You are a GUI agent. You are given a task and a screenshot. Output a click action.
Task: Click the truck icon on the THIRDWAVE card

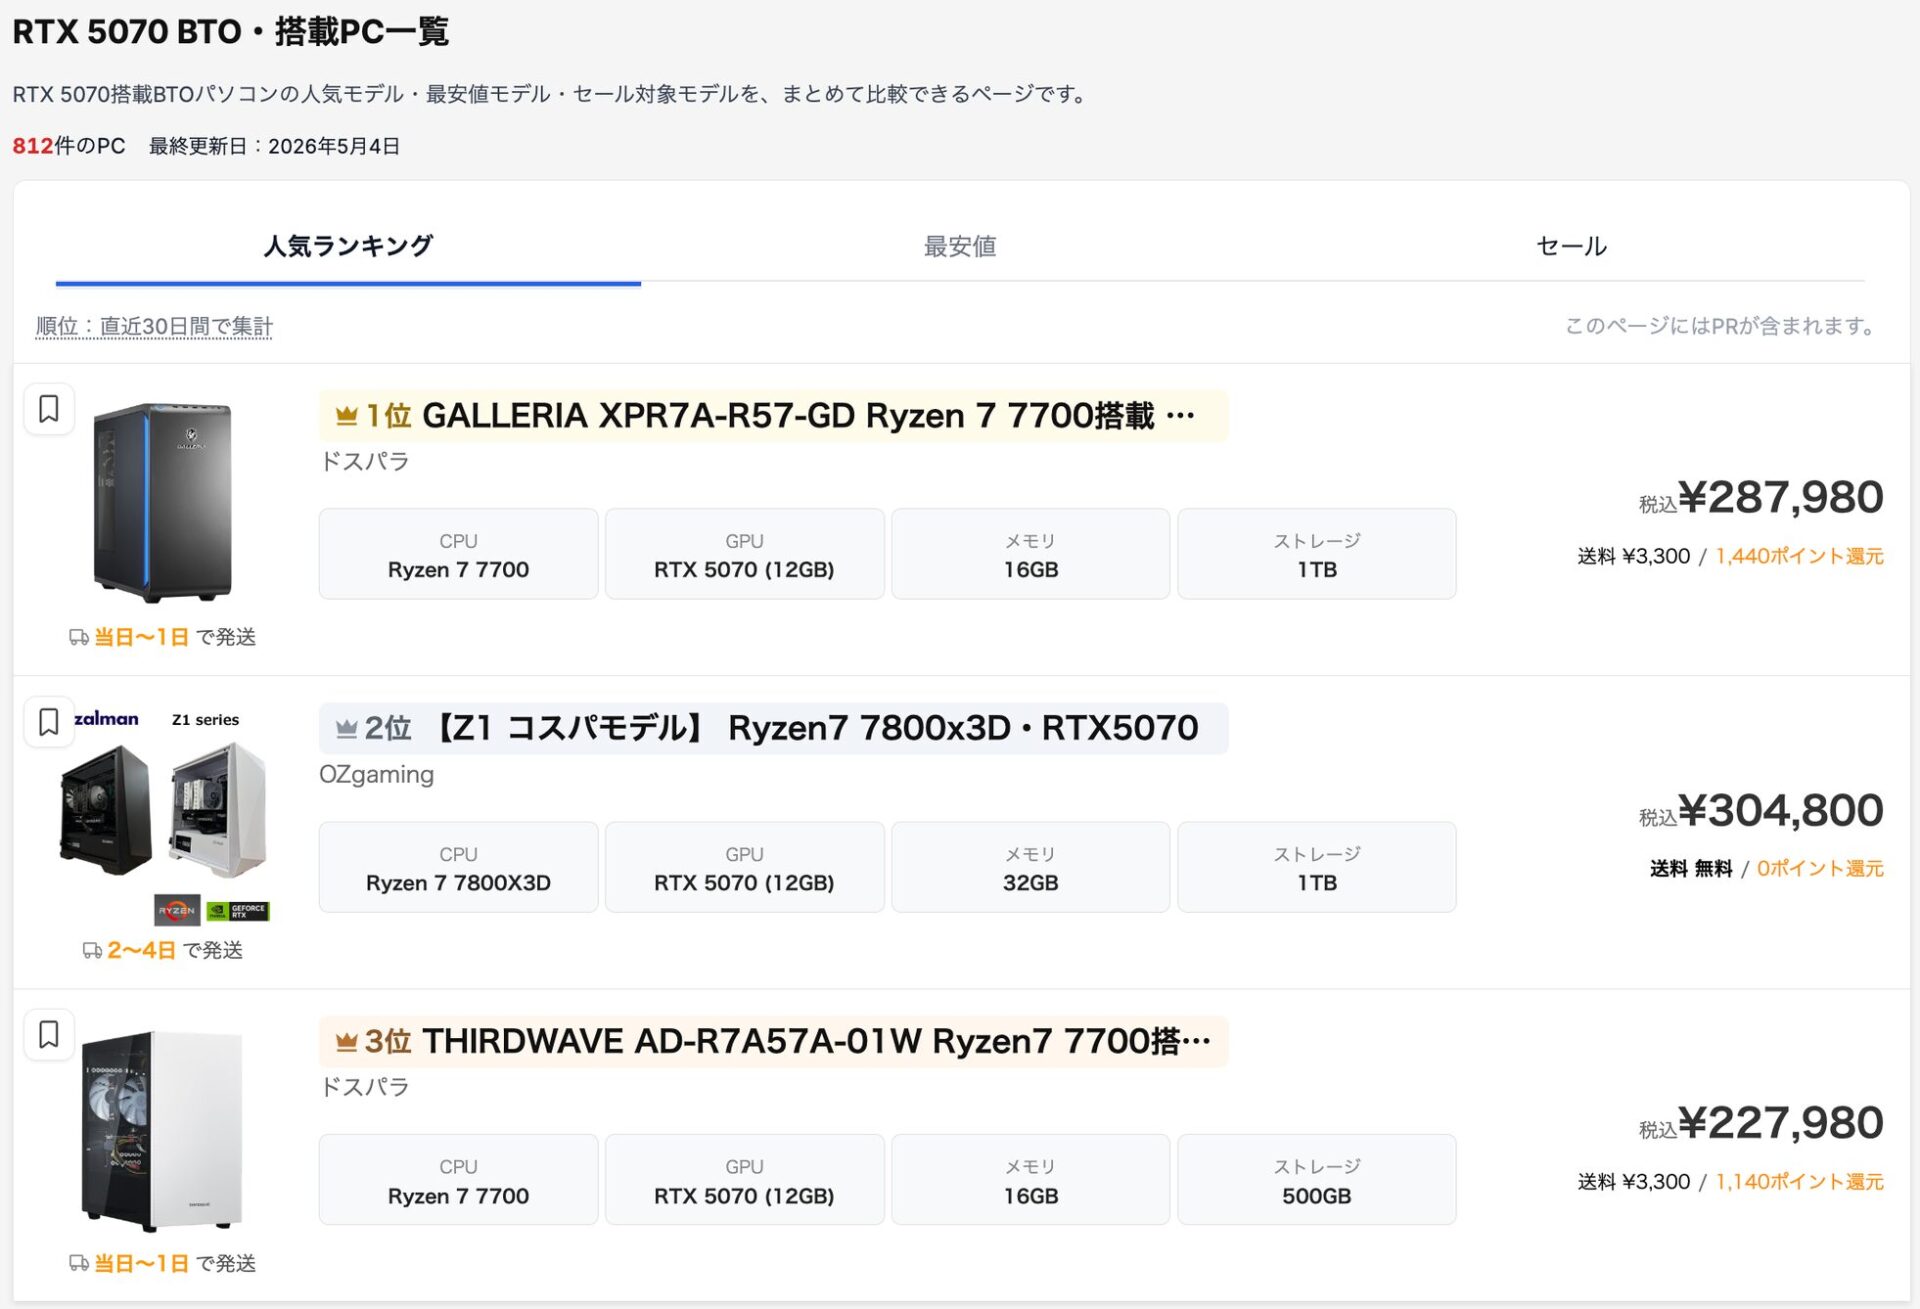click(x=79, y=1263)
